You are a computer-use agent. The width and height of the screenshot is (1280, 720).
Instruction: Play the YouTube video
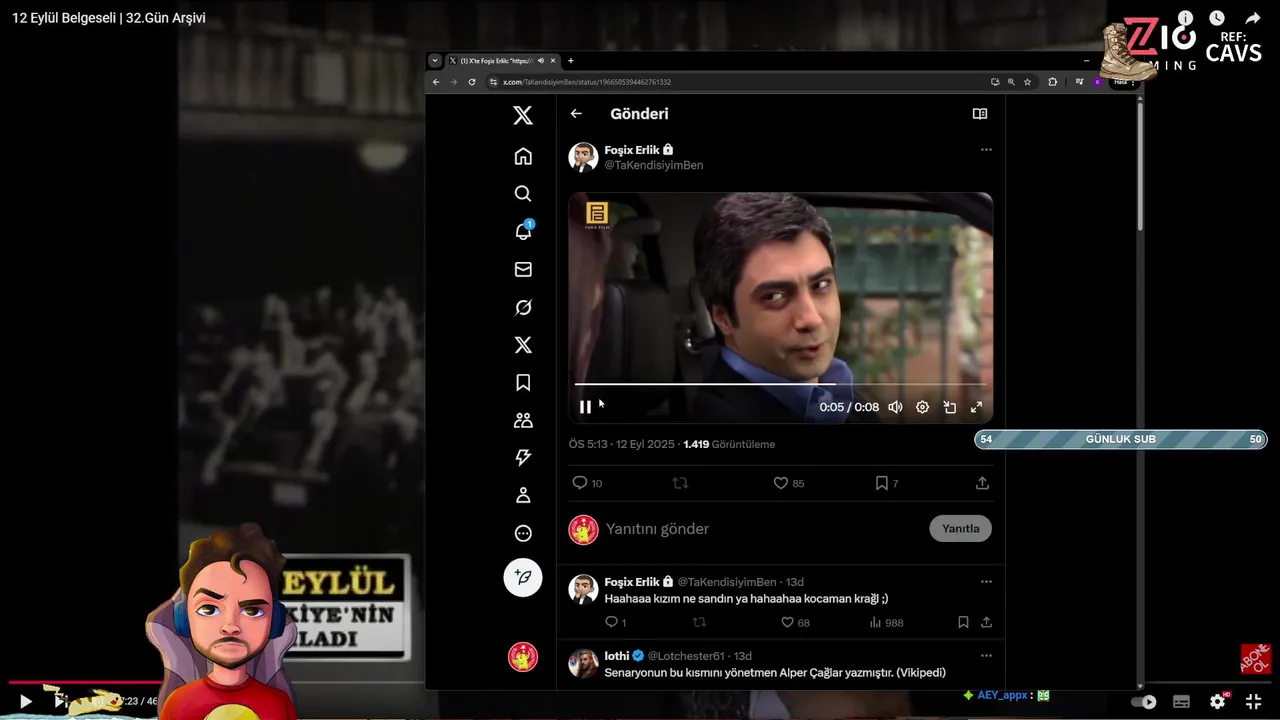pos(26,702)
